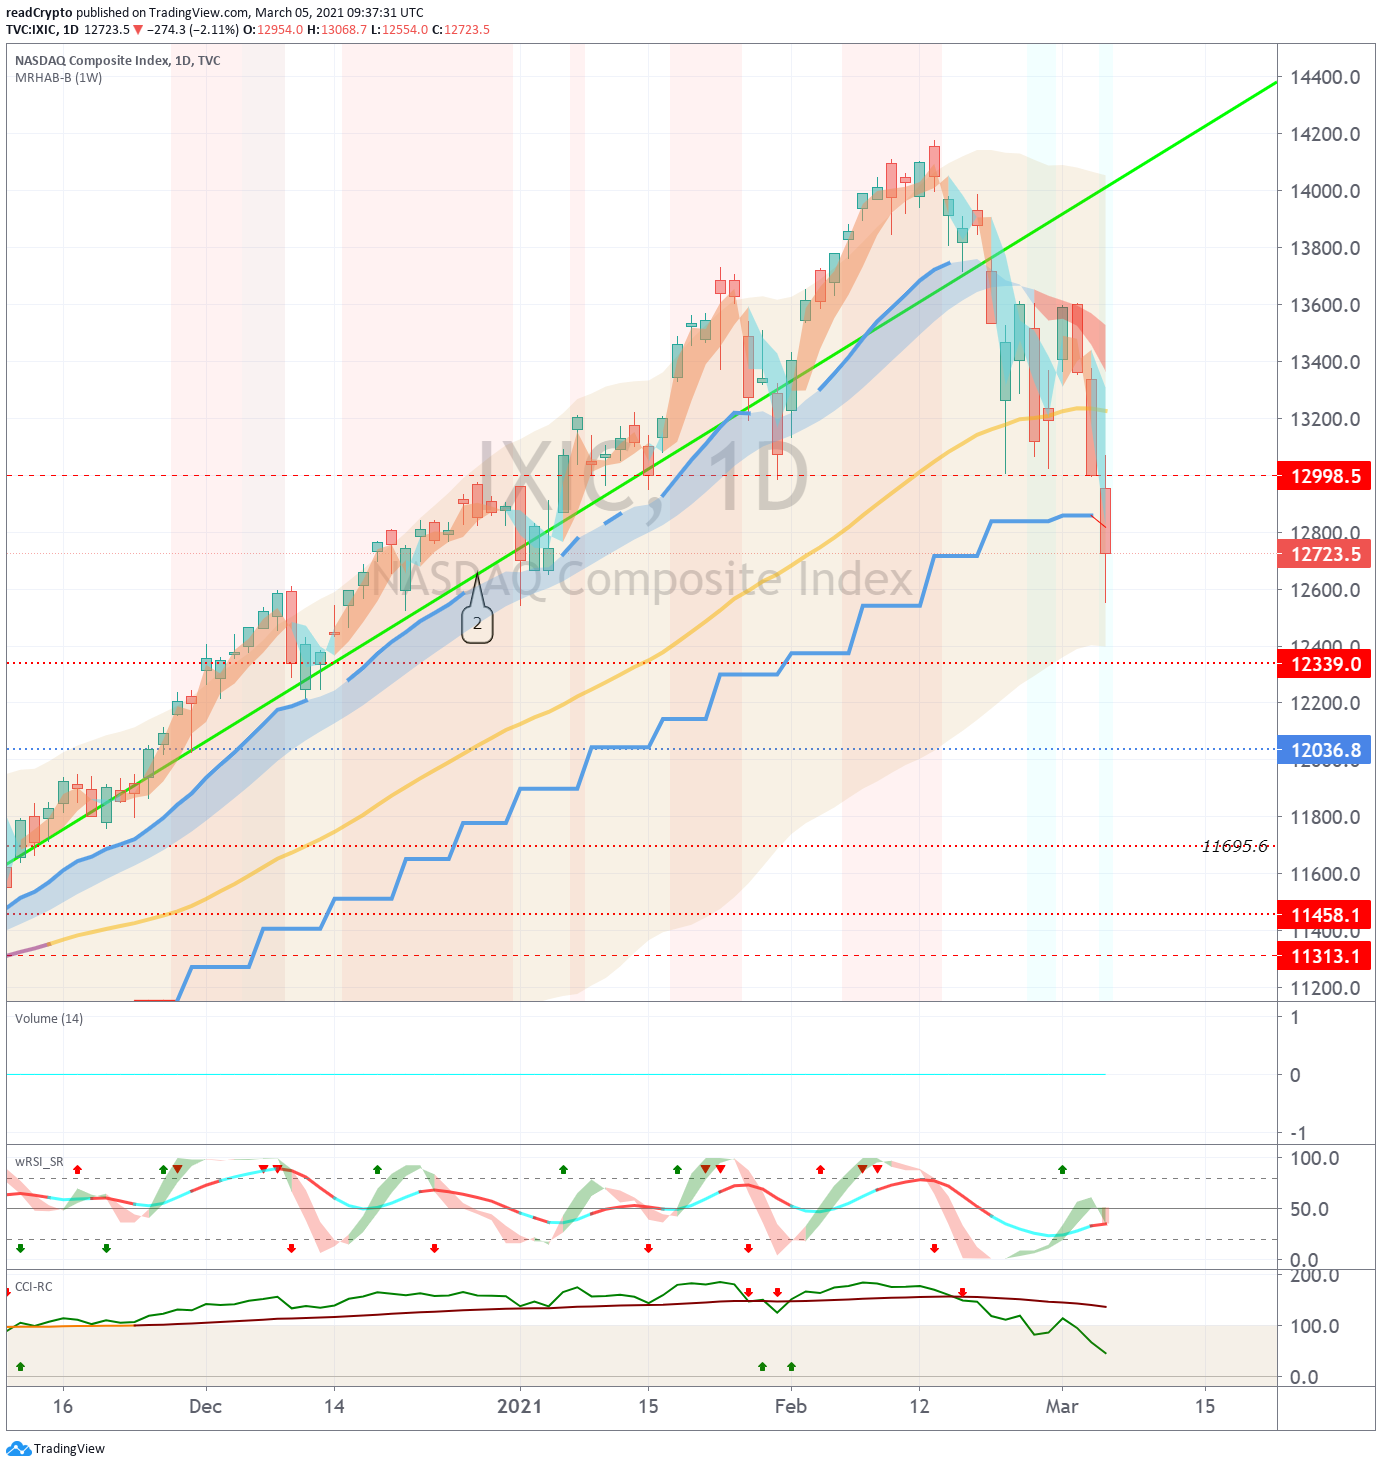Click the NASDAQ Composite Index, 1D, TVC legend
This screenshot has width=1382, height=1467.
point(118,60)
